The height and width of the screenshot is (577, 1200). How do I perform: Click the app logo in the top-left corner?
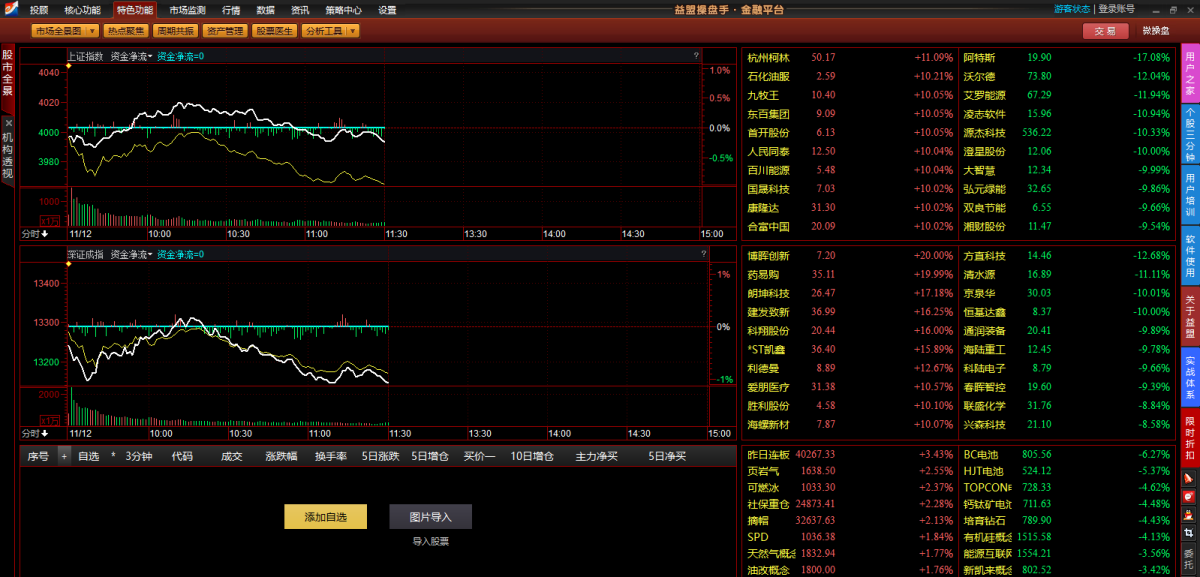pos(9,9)
